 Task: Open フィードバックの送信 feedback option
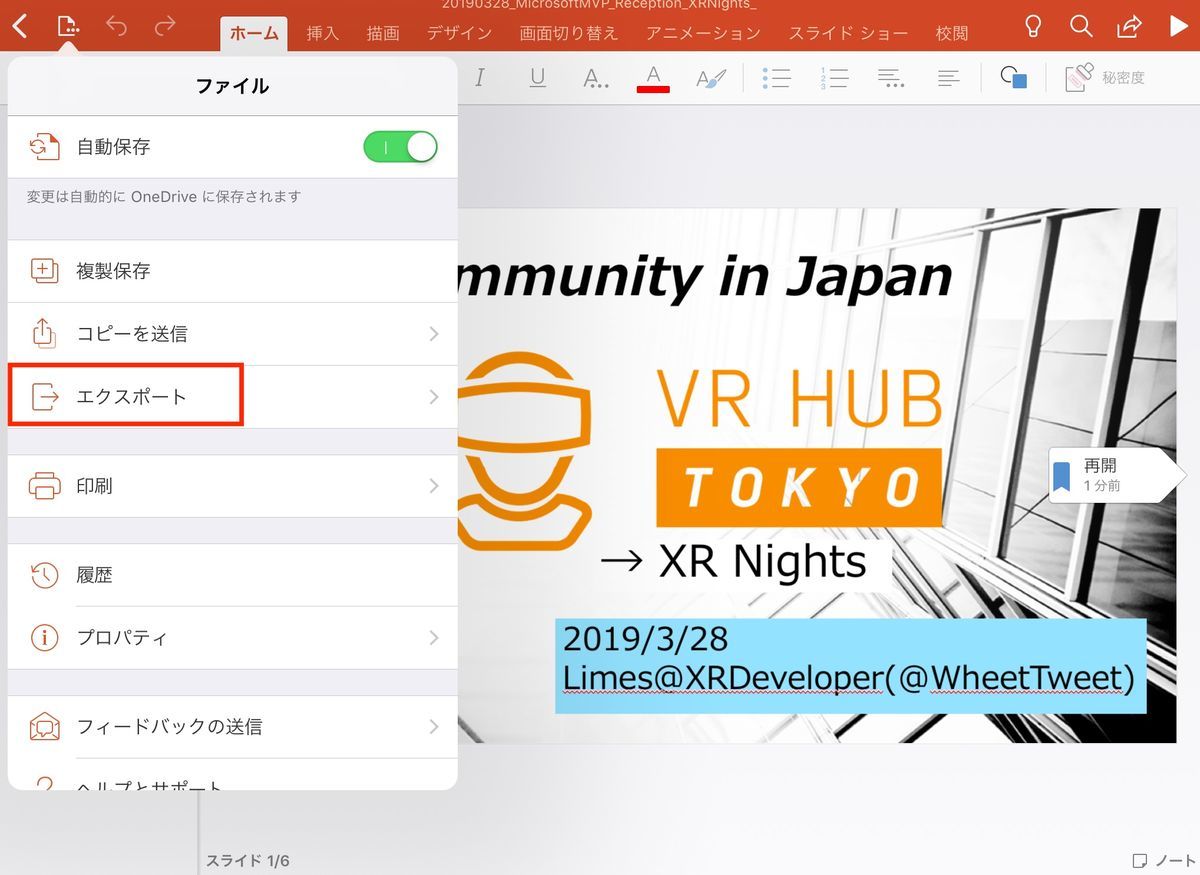(x=232, y=727)
